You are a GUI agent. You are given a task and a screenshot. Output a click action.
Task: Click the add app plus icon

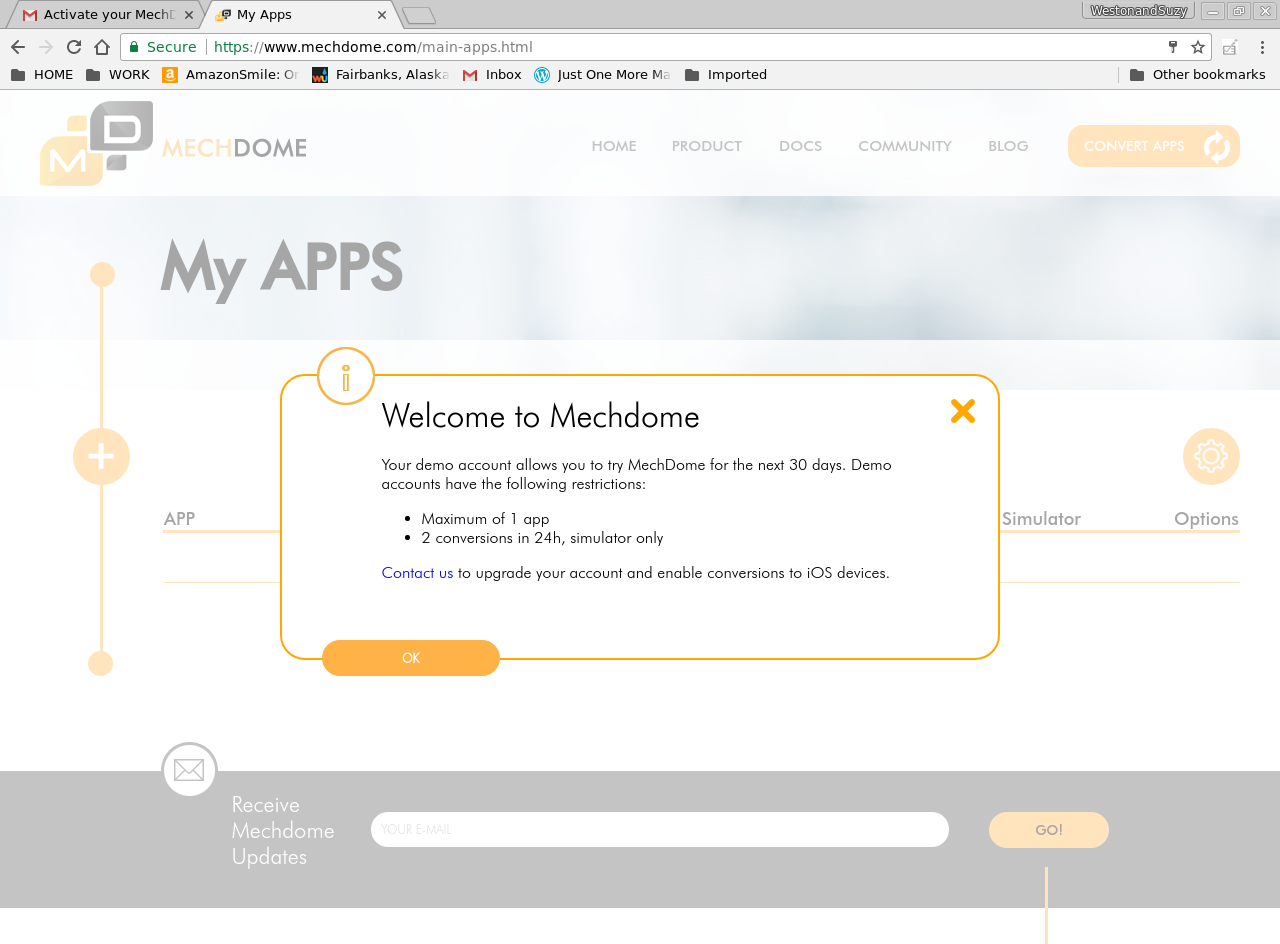click(x=101, y=457)
